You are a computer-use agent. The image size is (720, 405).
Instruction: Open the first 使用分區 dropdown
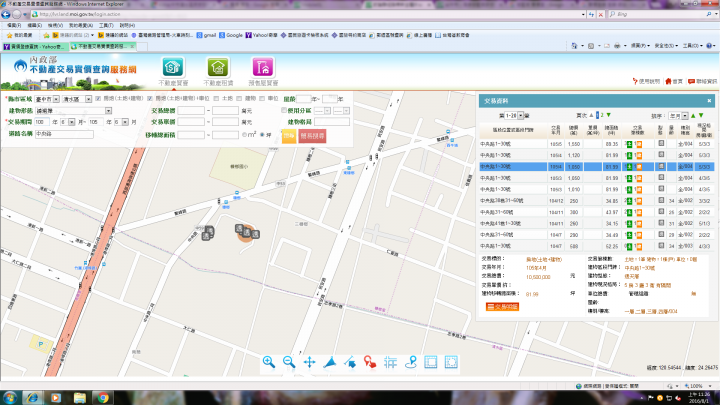(x=322, y=111)
